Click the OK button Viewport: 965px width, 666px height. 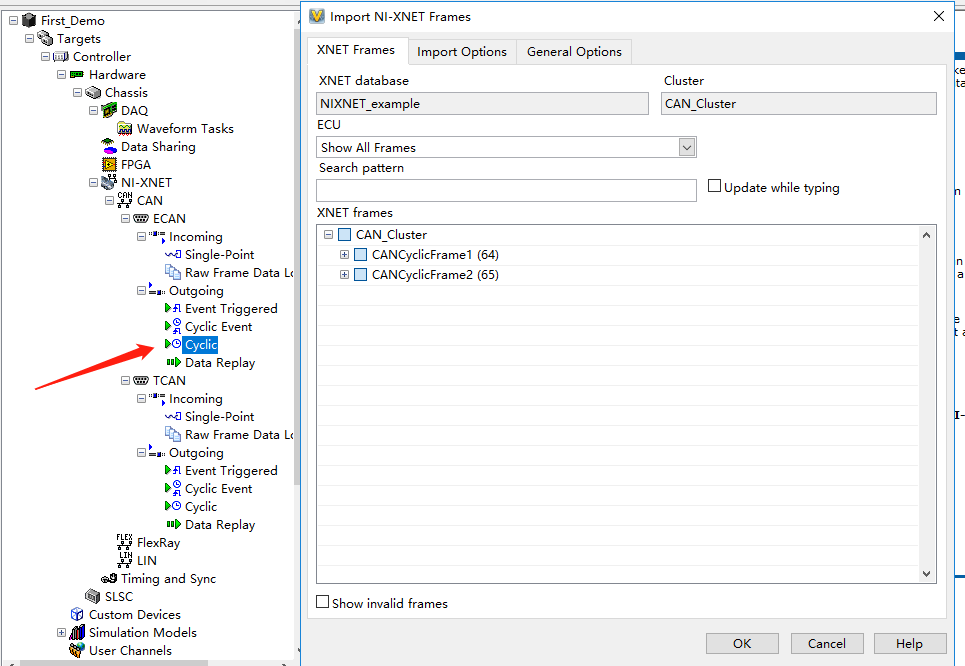point(742,643)
